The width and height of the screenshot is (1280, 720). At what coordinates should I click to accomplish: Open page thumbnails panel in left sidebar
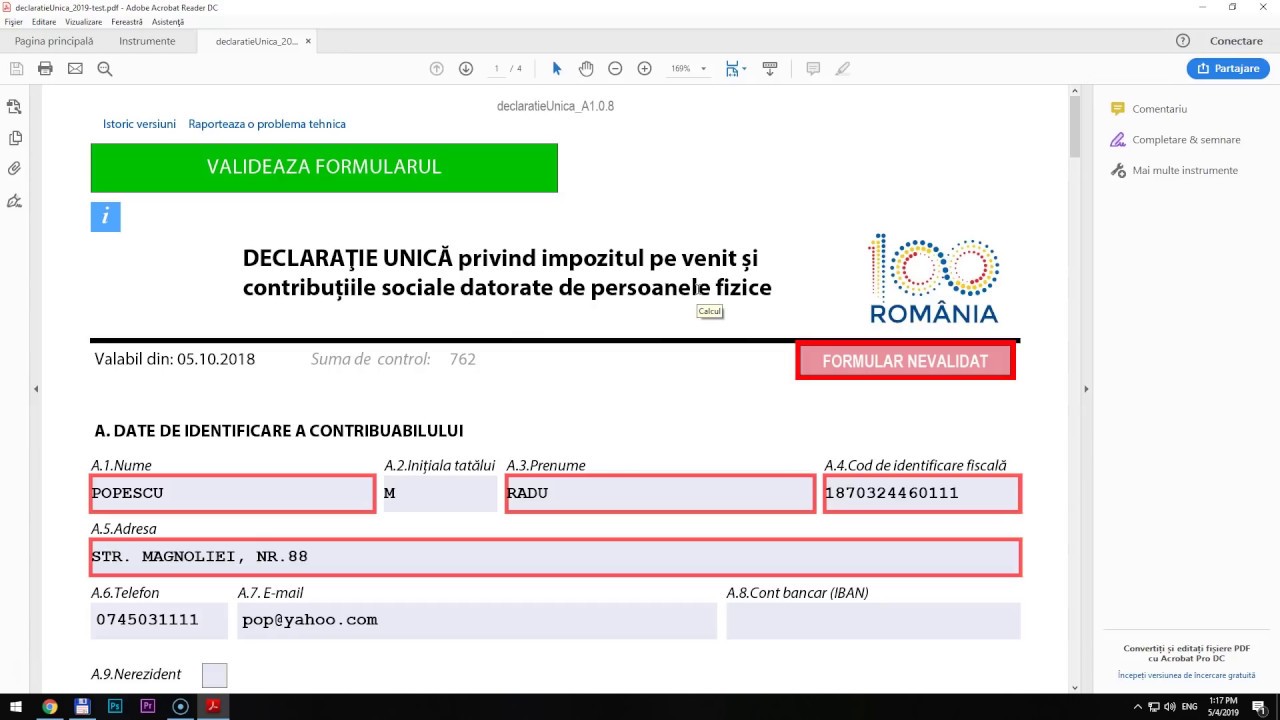pos(14,107)
